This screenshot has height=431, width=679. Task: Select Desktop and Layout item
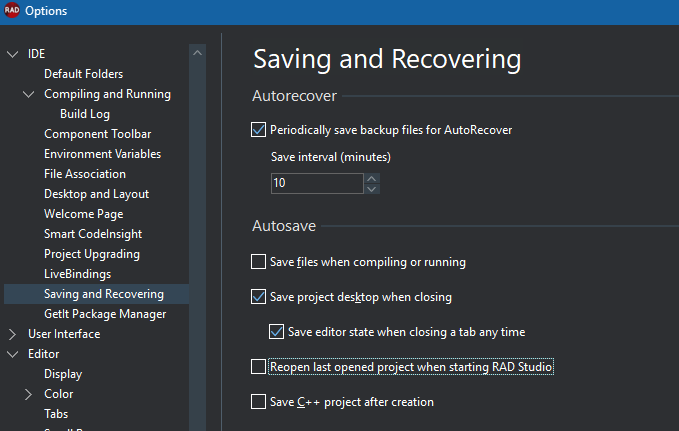pos(97,194)
